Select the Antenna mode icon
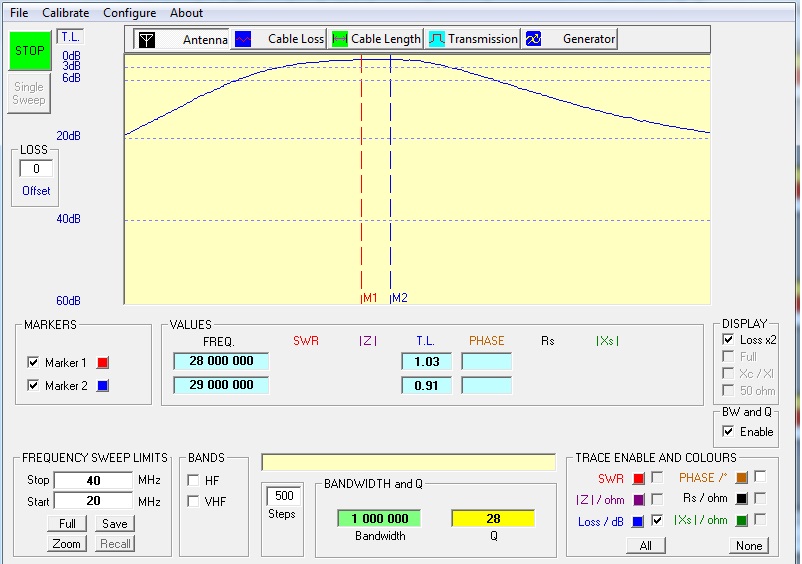This screenshot has height=564, width=802. pyautogui.click(x=147, y=39)
